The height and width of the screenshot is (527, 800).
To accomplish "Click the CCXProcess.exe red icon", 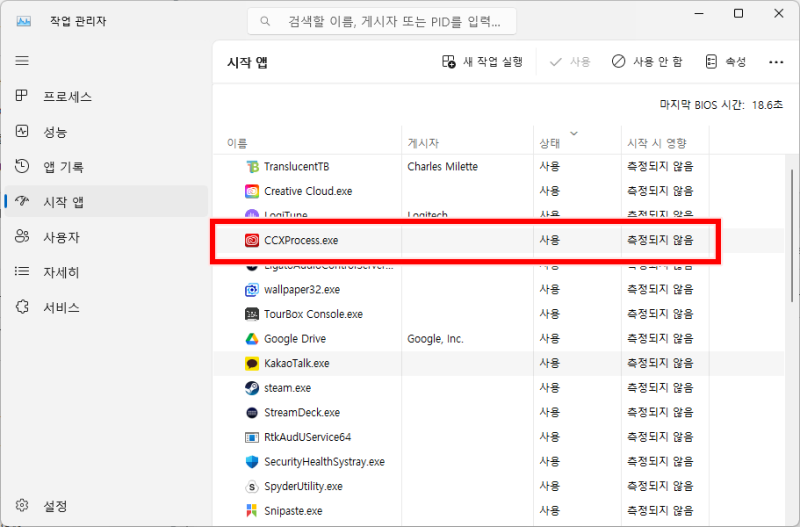I will [252, 240].
